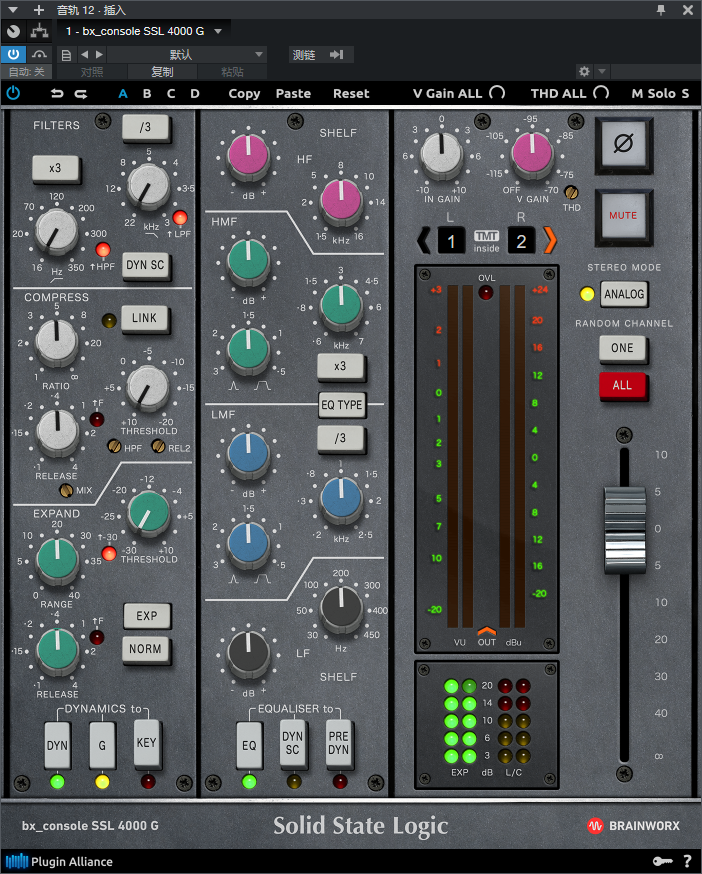The width and height of the screenshot is (702, 874).
Task: Click the IN GAIN knob
Action: (x=441, y=153)
